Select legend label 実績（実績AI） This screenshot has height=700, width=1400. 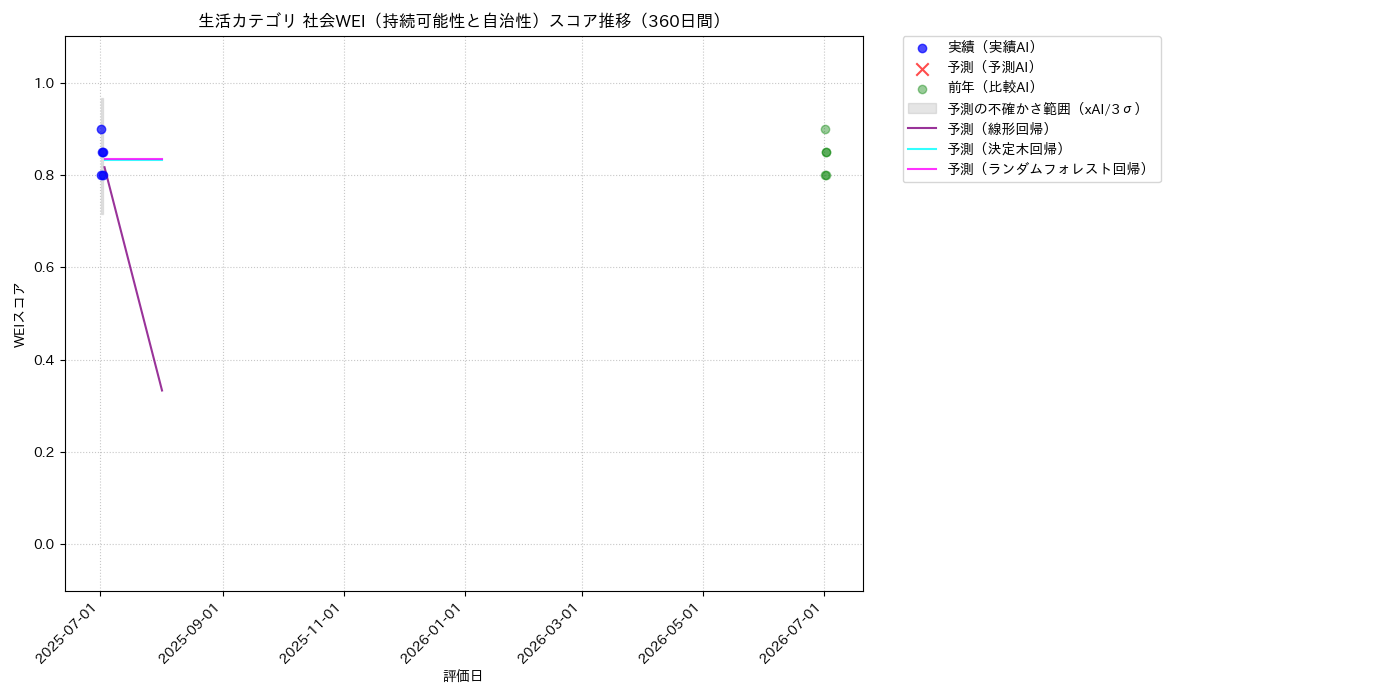pos(992,47)
